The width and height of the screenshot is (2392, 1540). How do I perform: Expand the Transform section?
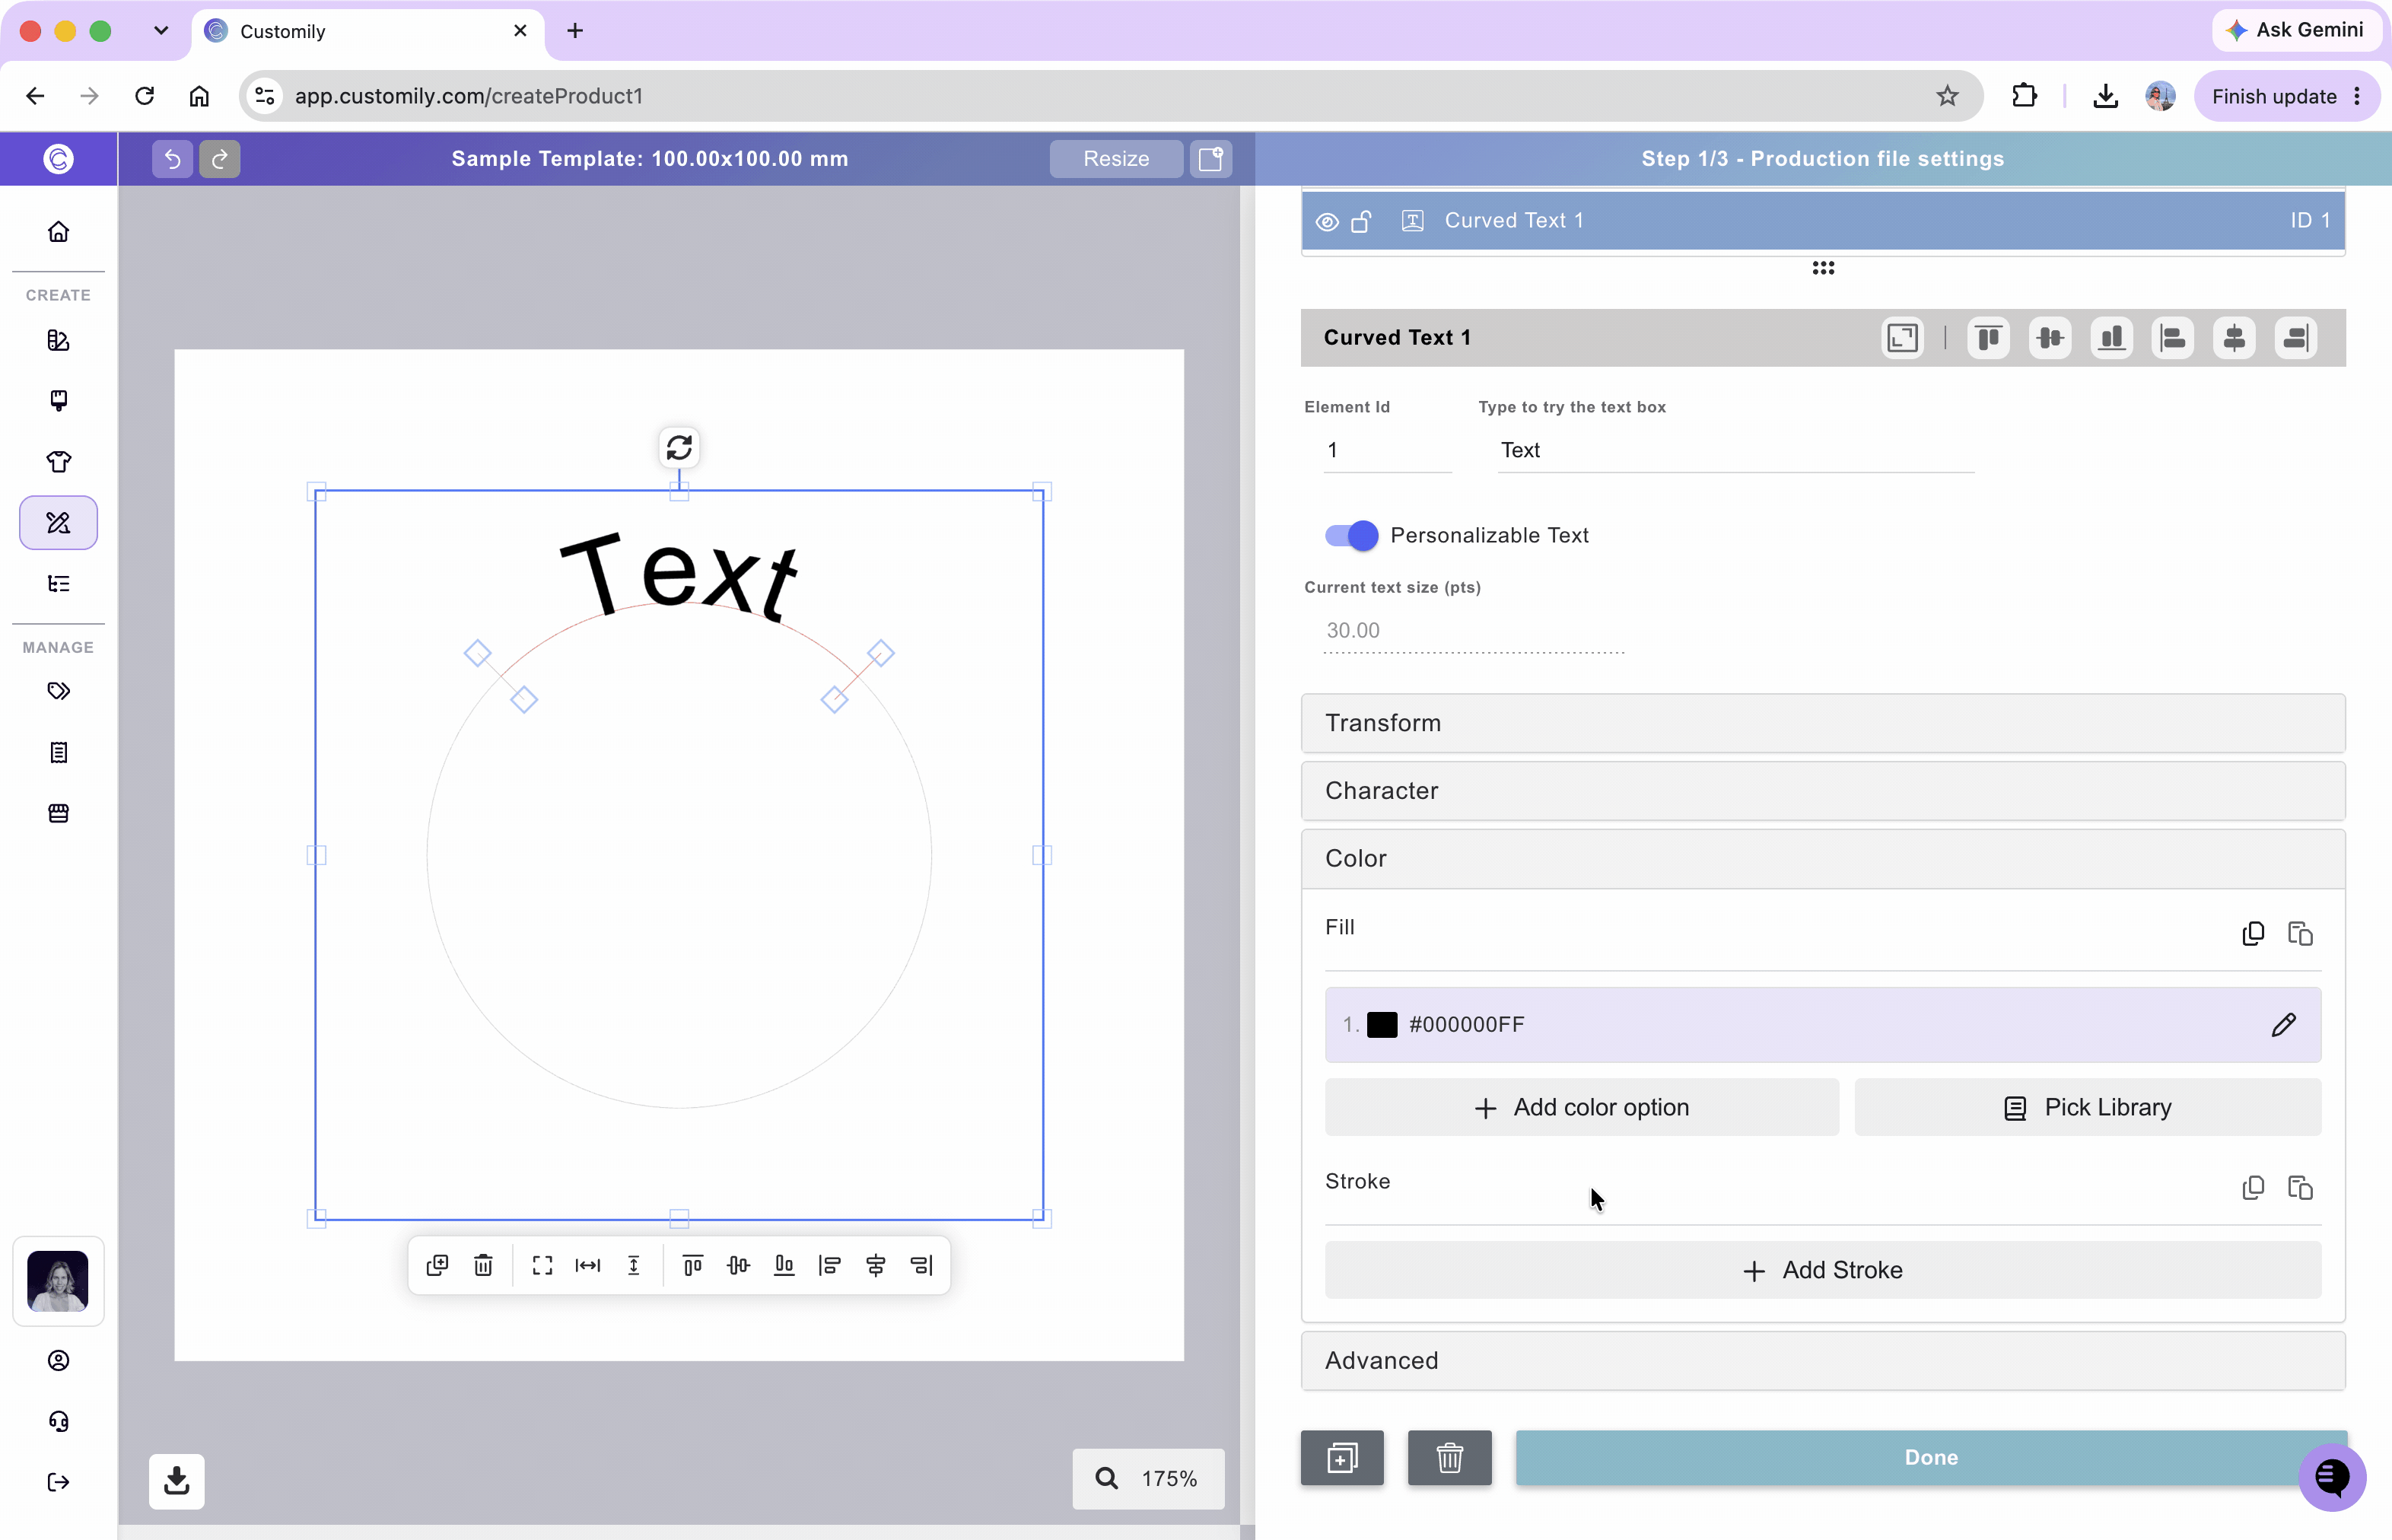point(1822,723)
